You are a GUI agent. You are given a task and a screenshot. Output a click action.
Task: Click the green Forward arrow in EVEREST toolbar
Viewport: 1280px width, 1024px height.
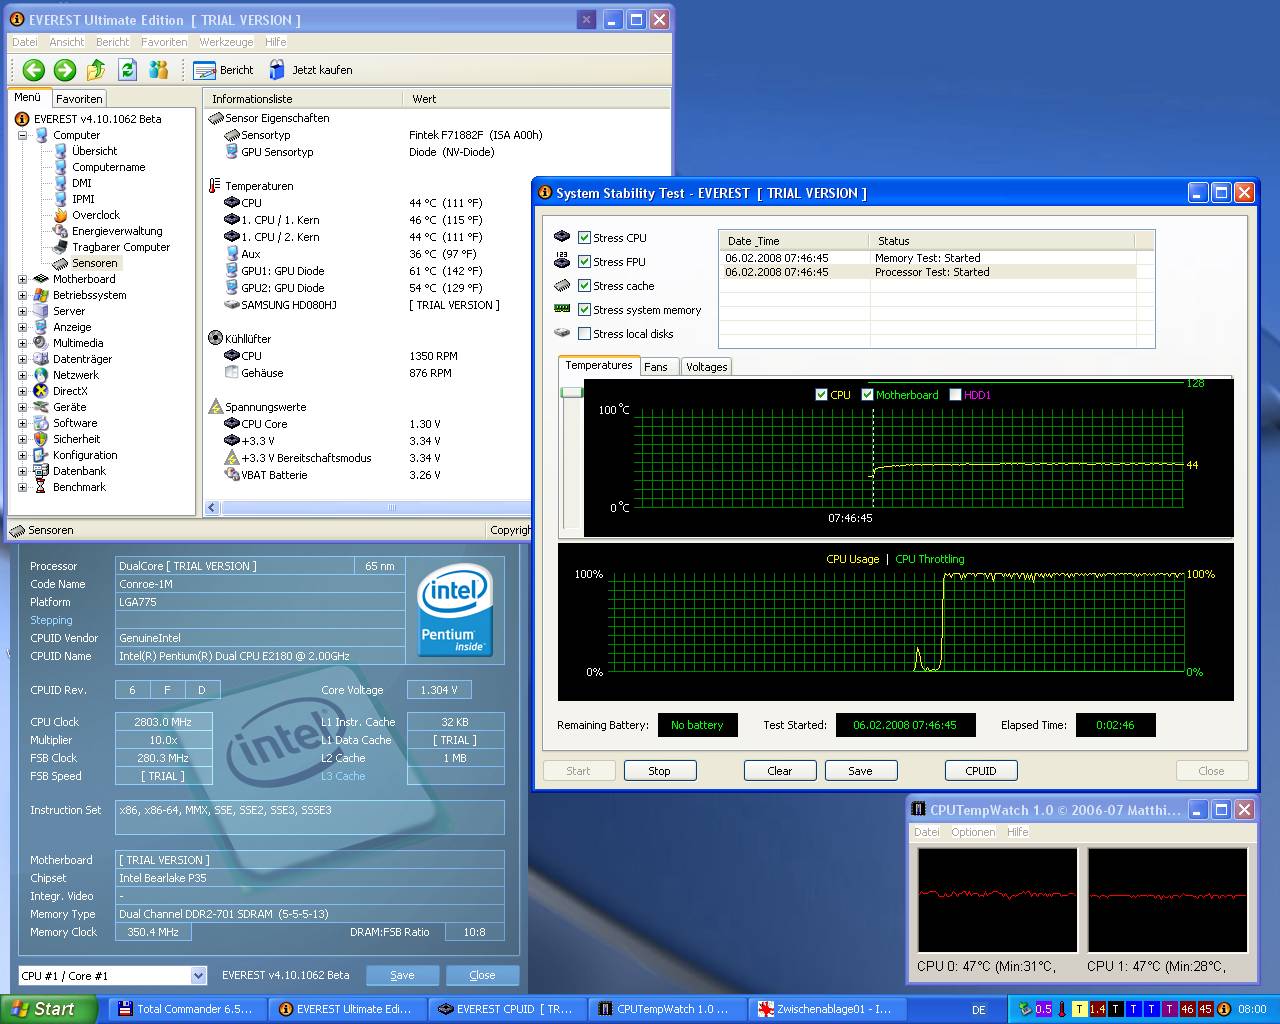coord(65,70)
